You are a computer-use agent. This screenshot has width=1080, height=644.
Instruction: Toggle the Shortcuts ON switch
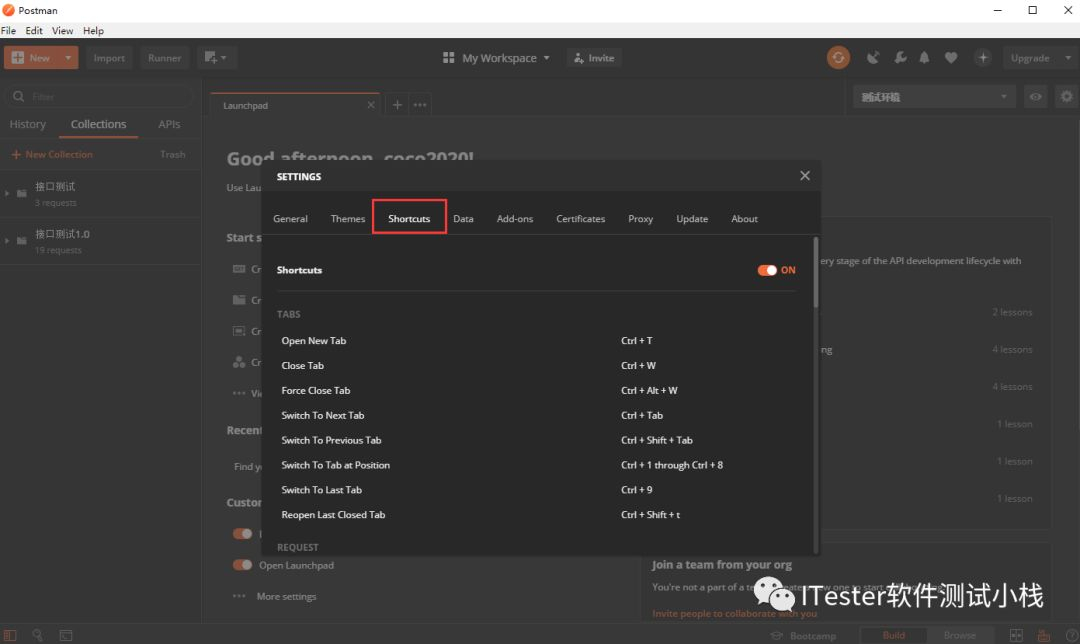coord(767,270)
